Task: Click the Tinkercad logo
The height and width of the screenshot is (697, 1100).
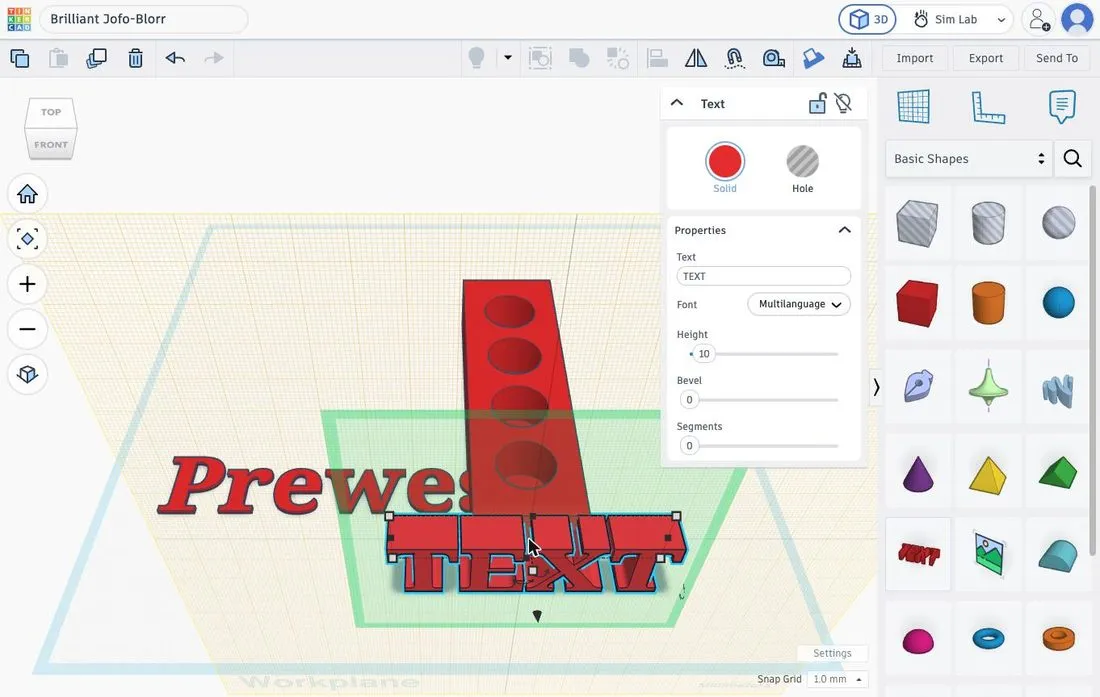Action: pos(19,19)
